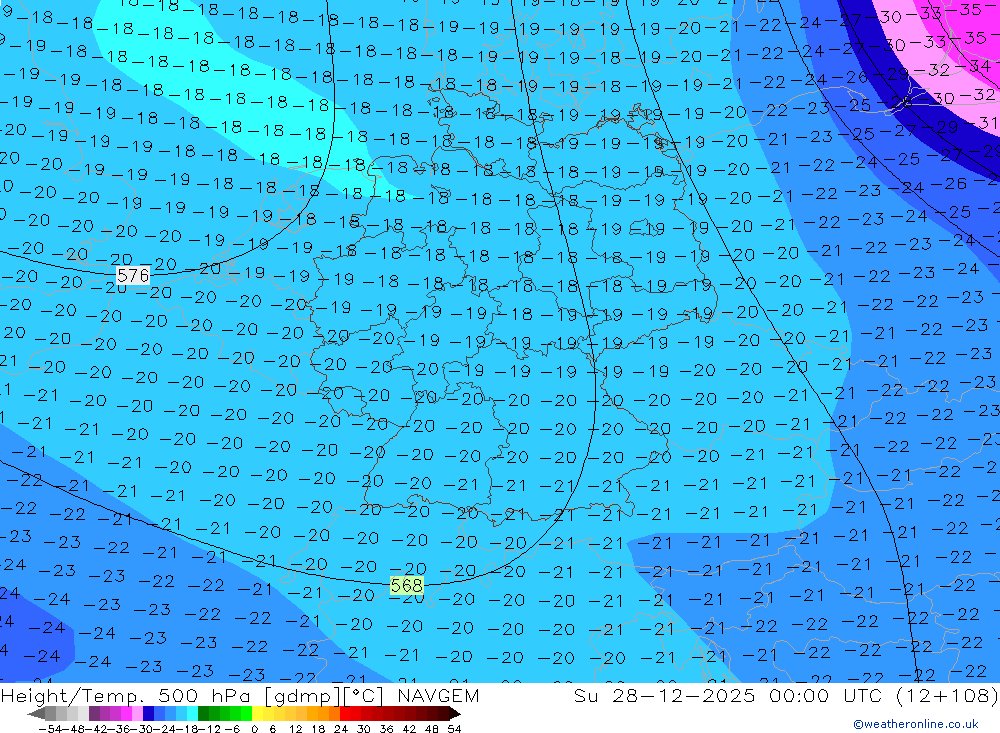Screen dimensions: 1000x733
Task: Pick the bright red swatch above the 24 label
Action: pos(345,713)
